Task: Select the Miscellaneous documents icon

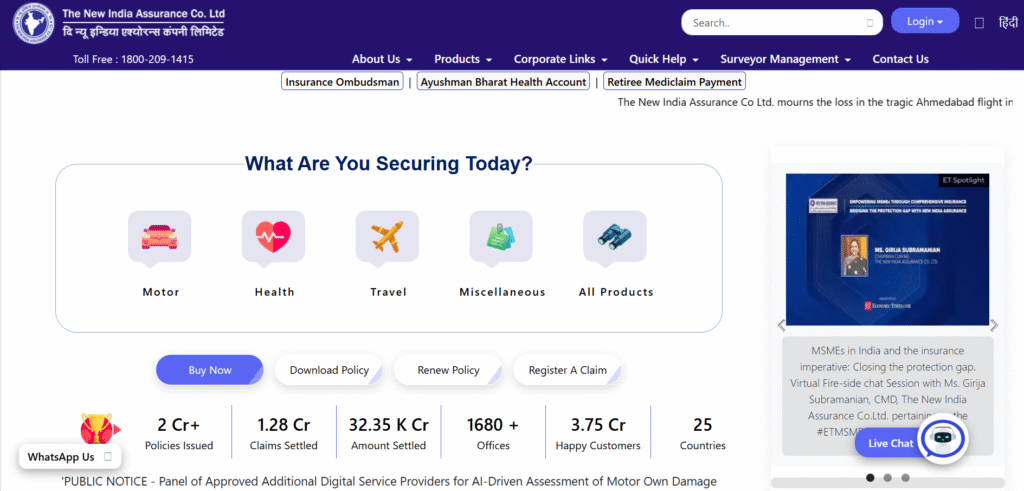Action: point(501,236)
